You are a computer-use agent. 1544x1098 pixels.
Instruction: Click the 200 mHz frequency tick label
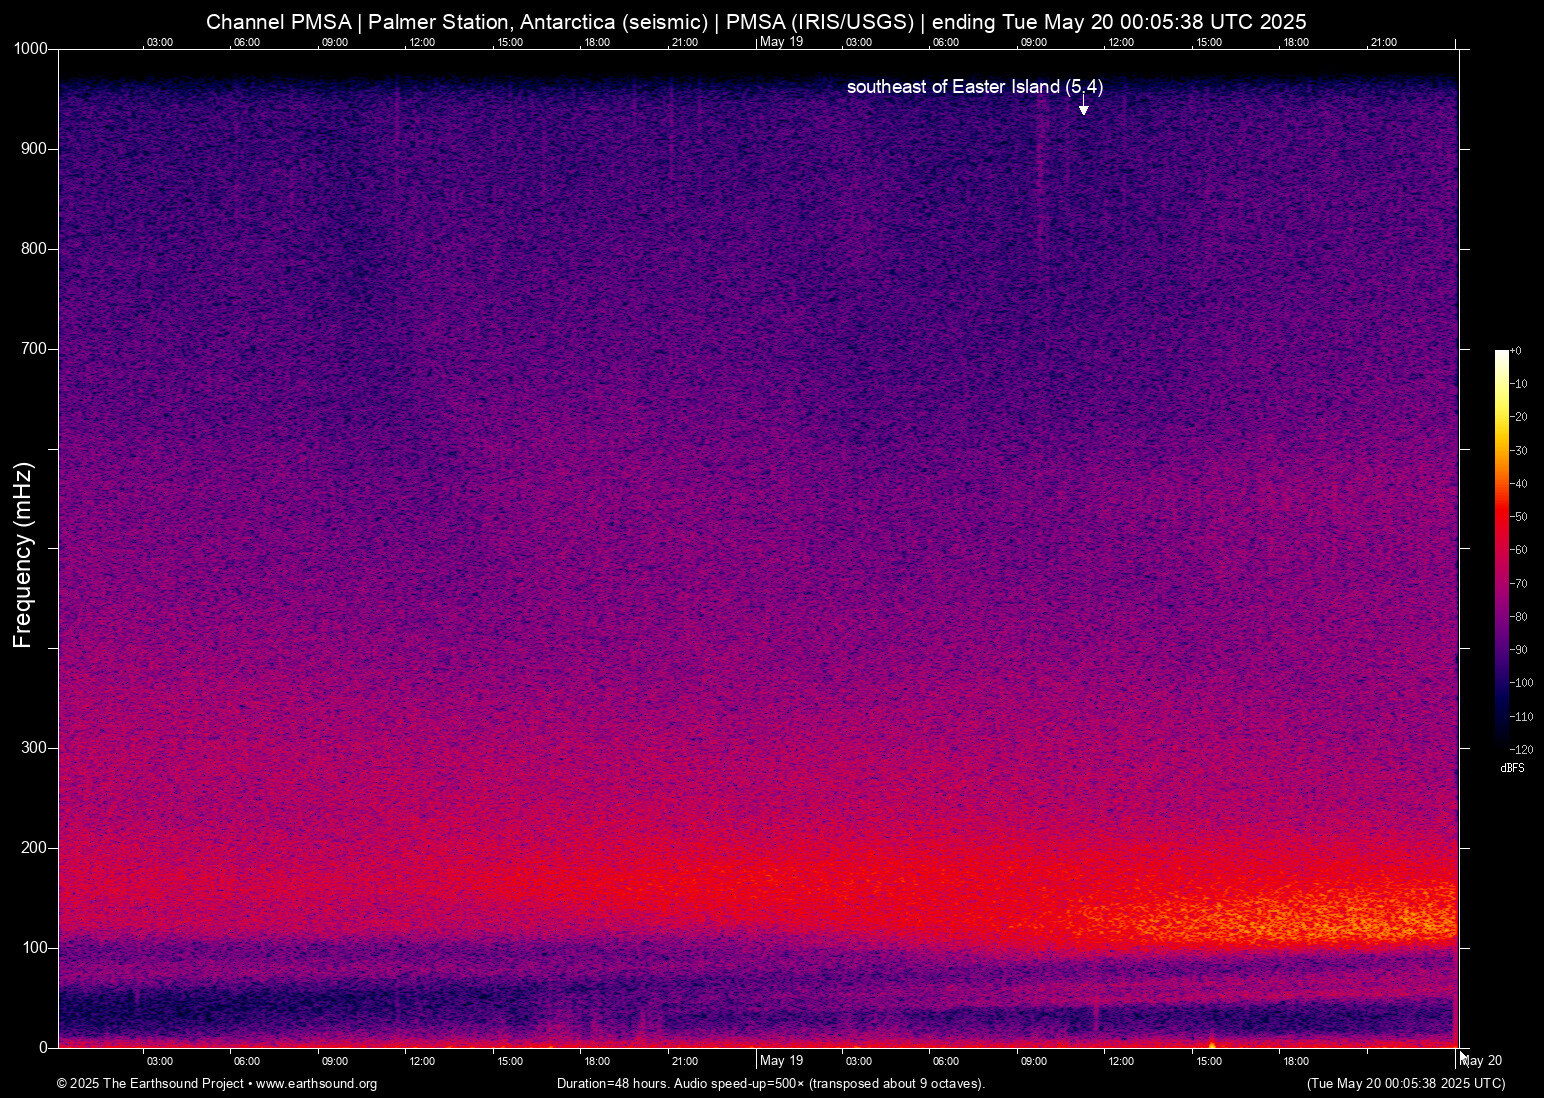[x=34, y=848]
